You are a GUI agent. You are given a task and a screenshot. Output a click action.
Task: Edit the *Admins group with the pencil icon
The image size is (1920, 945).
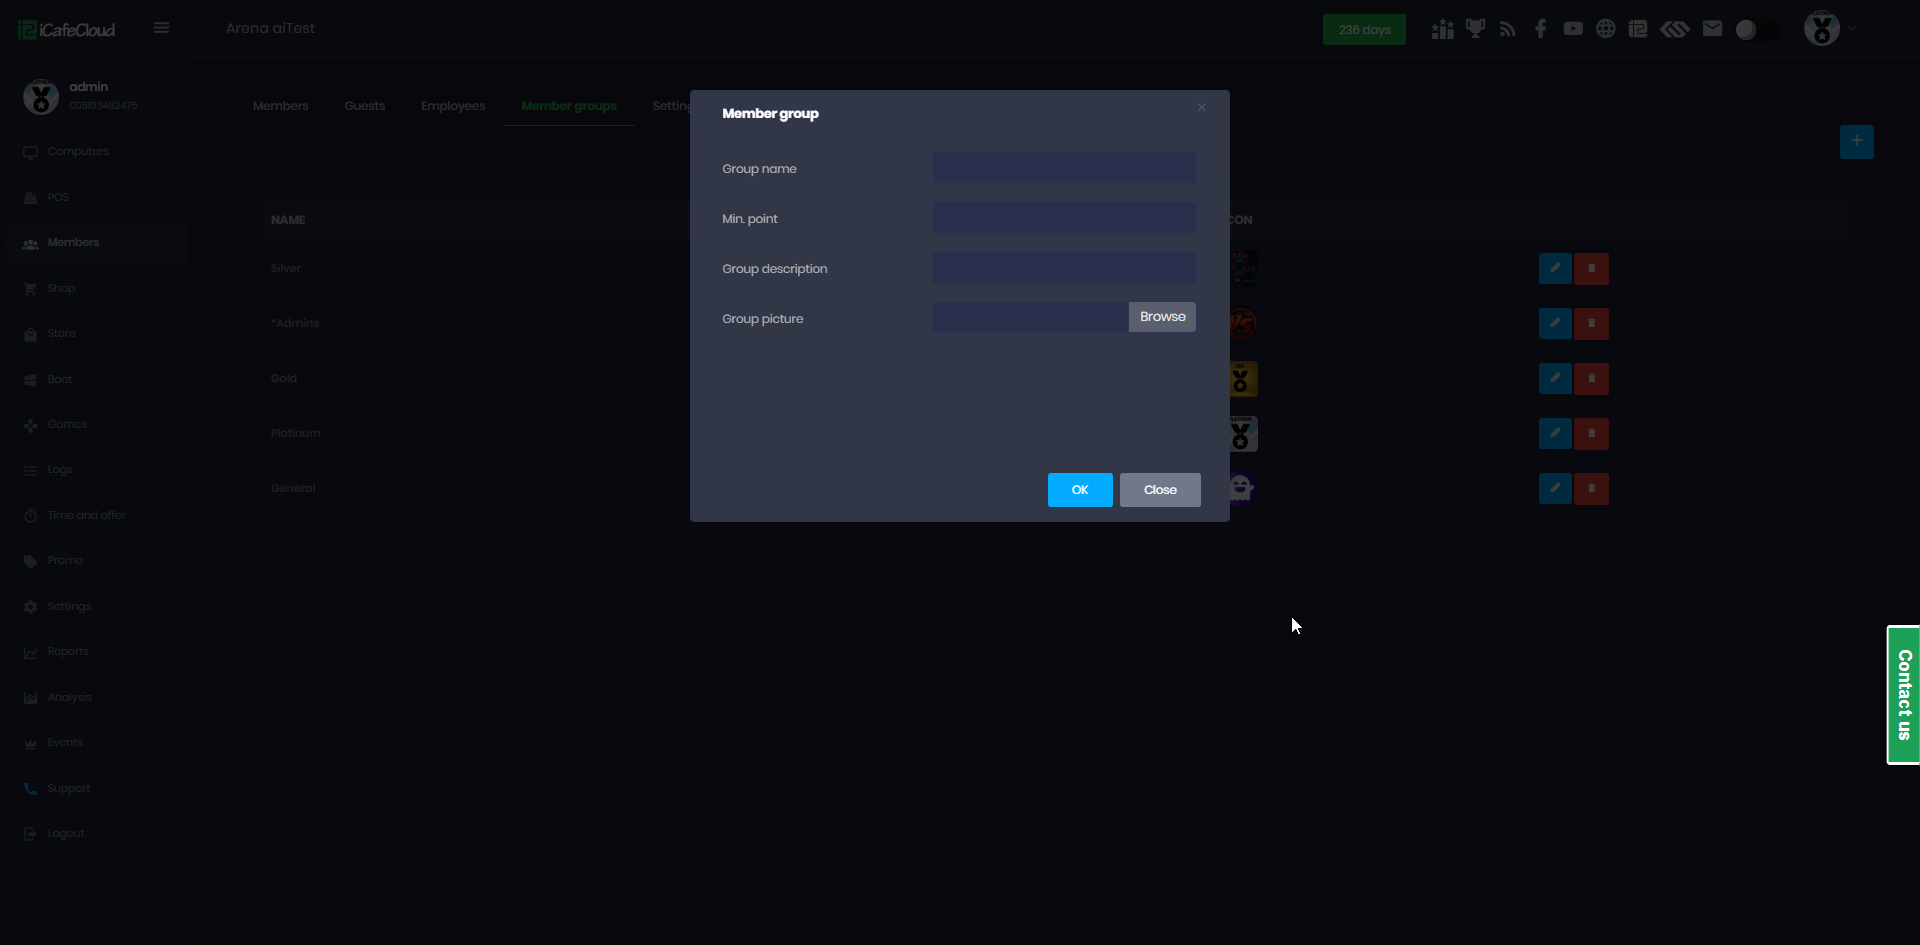click(1555, 324)
